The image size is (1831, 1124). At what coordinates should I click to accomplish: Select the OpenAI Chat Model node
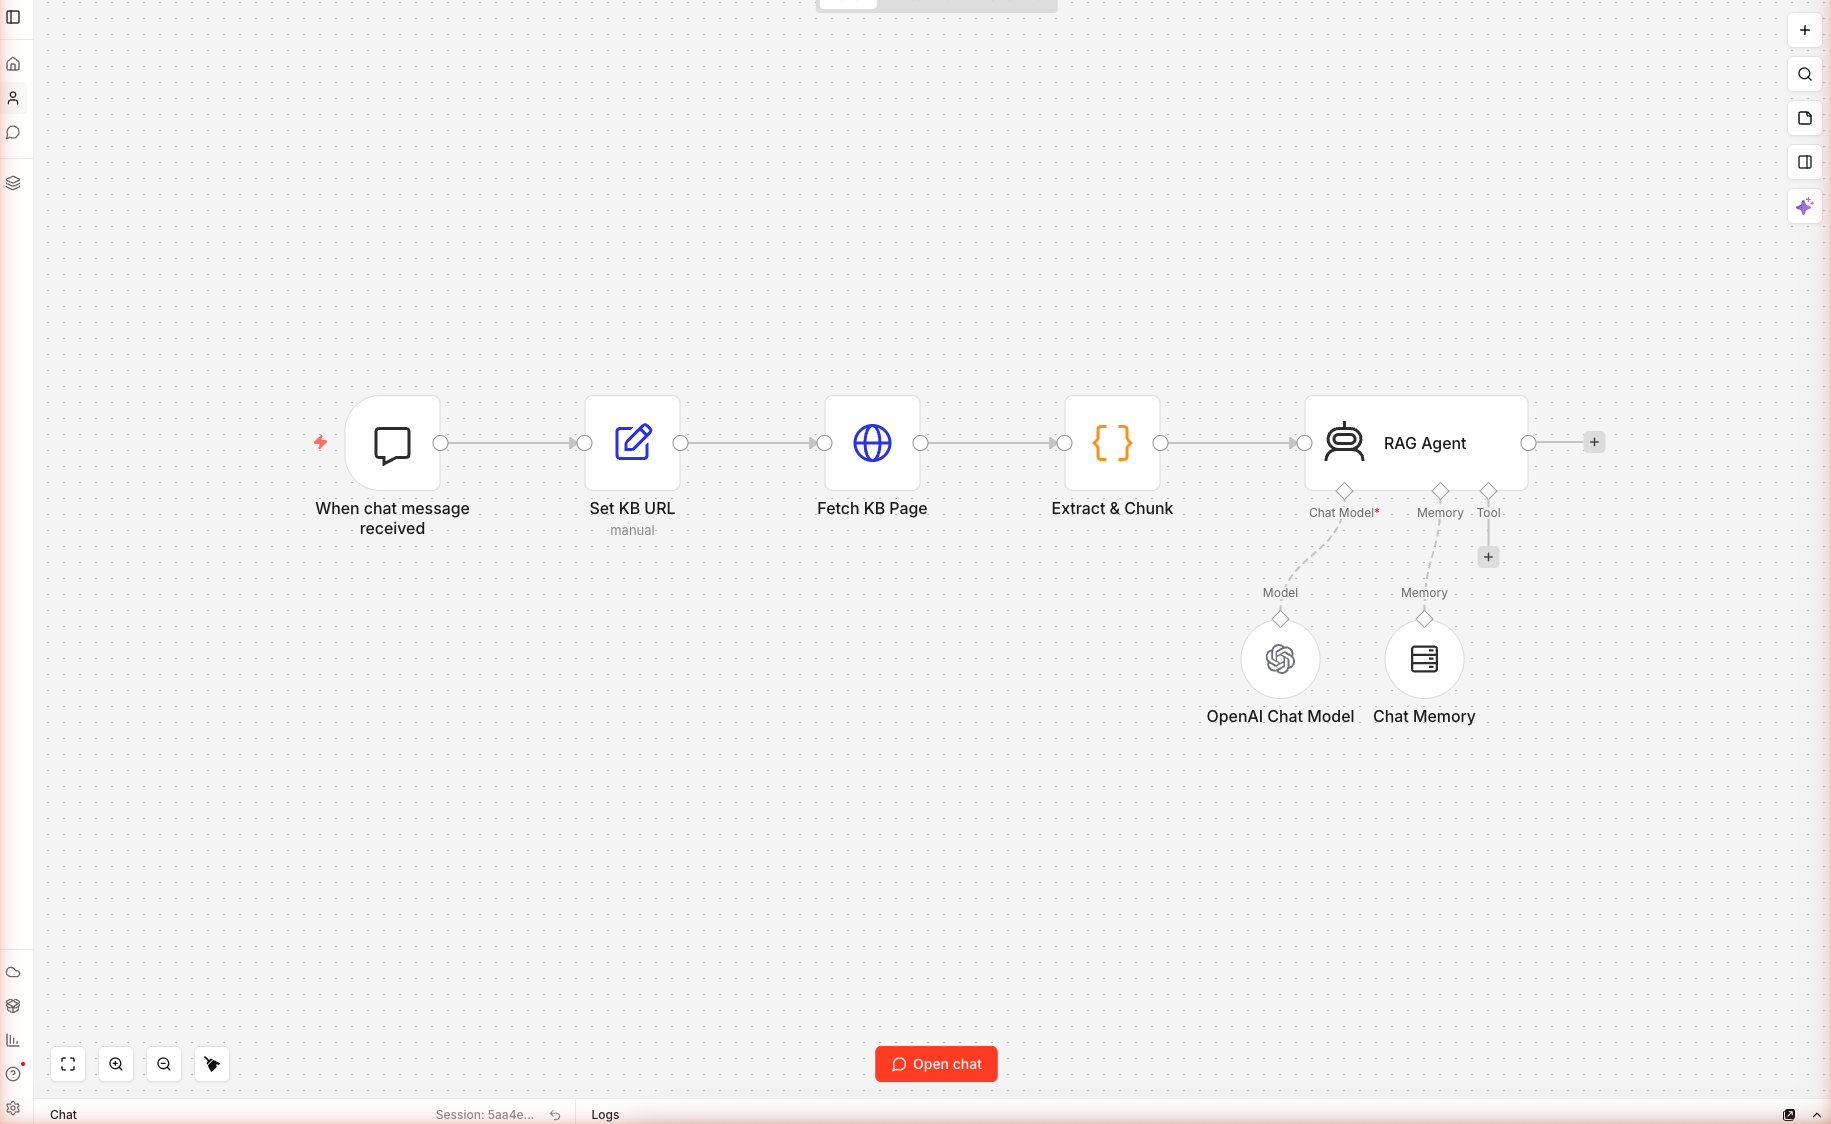pos(1280,659)
